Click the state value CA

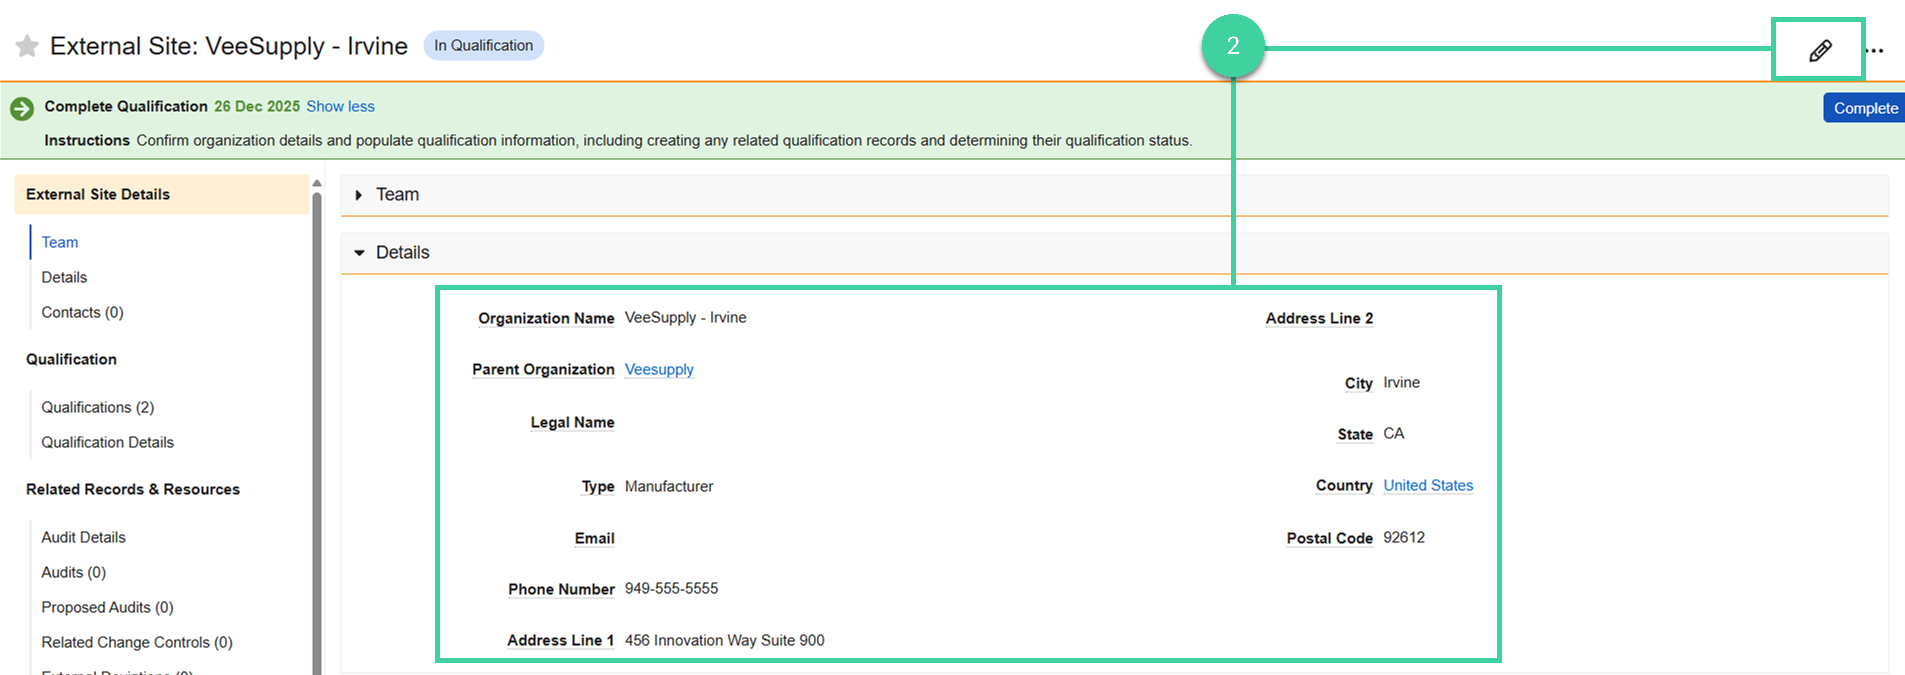click(1394, 433)
